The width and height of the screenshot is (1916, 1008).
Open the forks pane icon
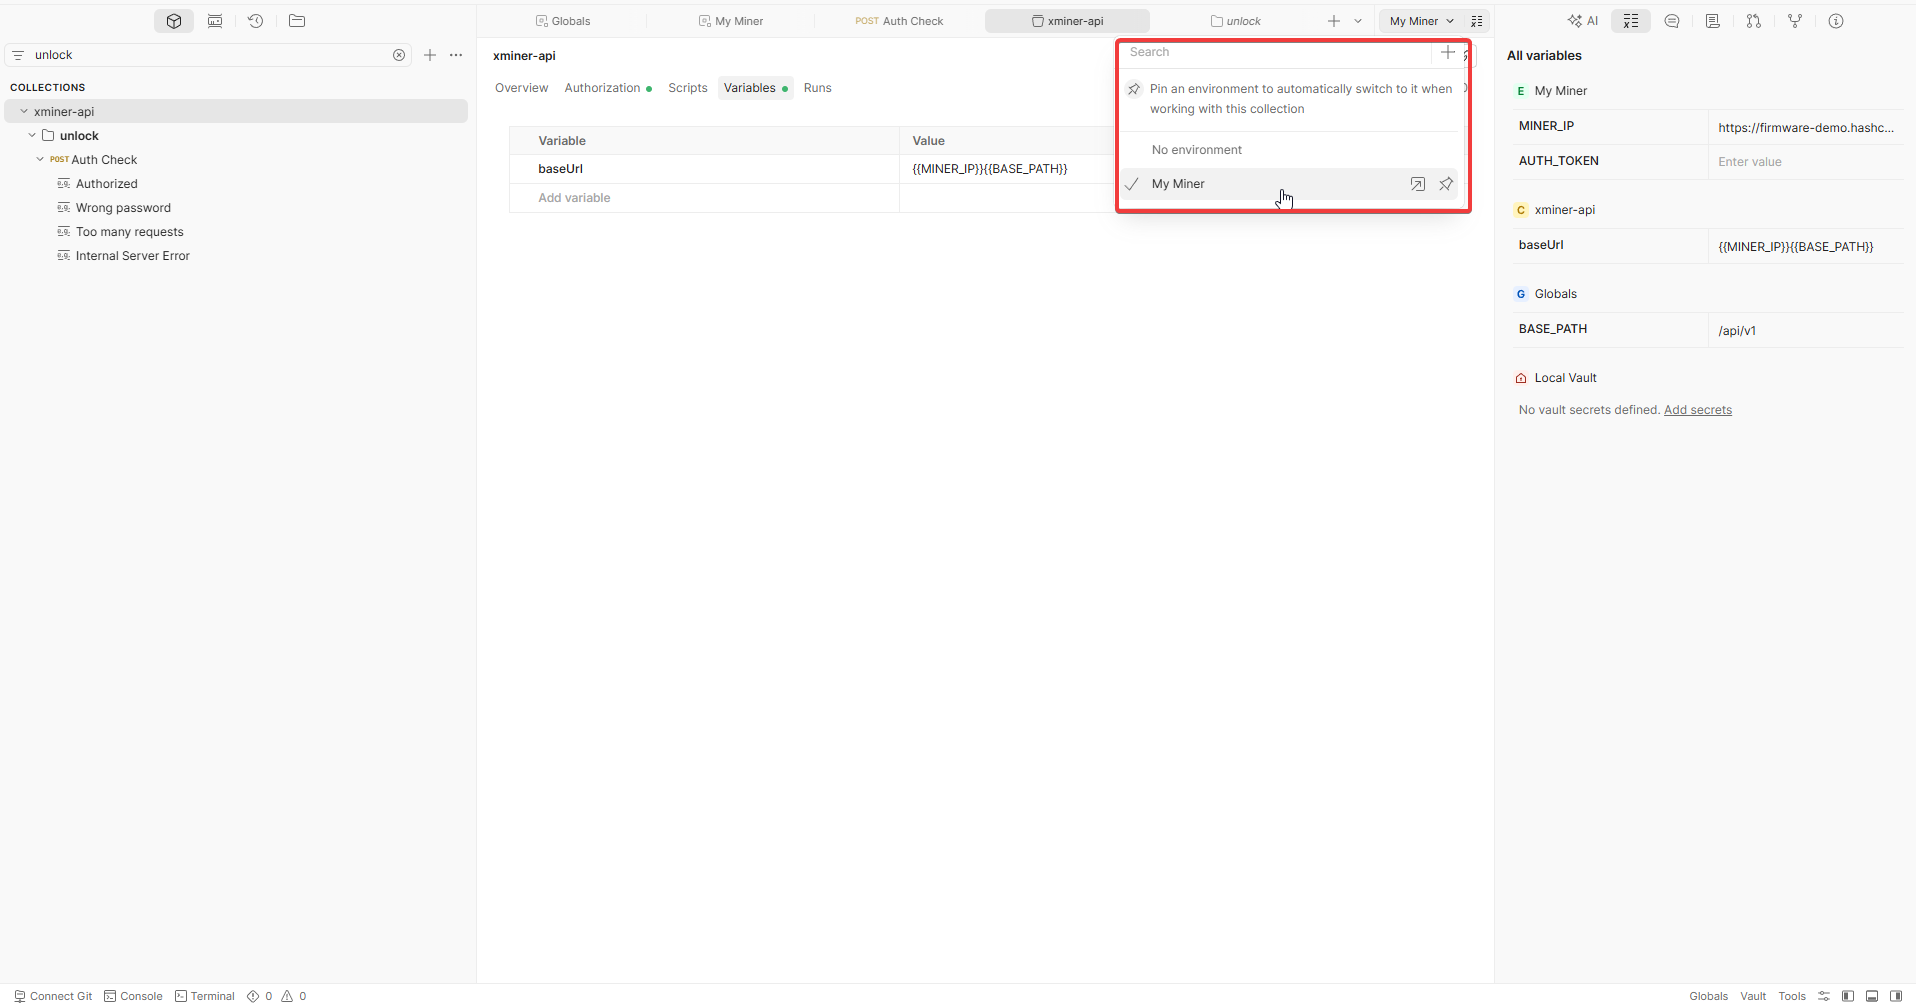coord(1795,21)
